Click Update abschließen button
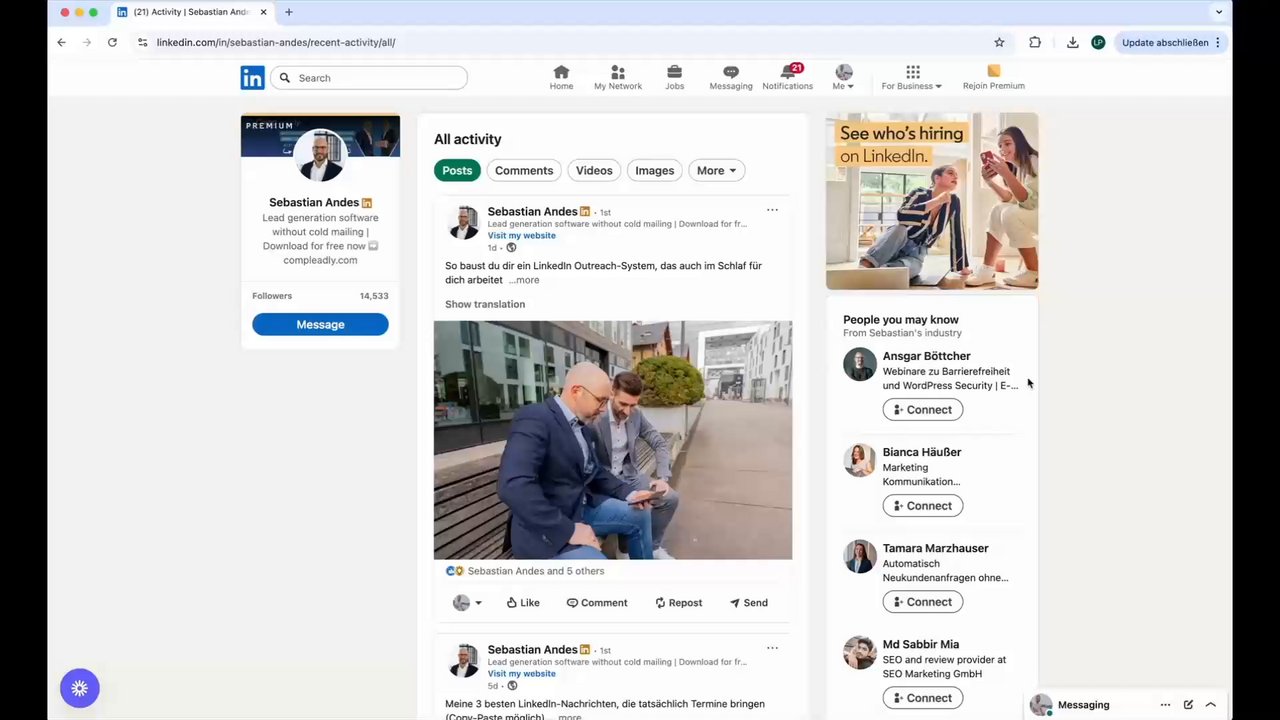Viewport: 1280px width, 720px height. [x=1165, y=42]
